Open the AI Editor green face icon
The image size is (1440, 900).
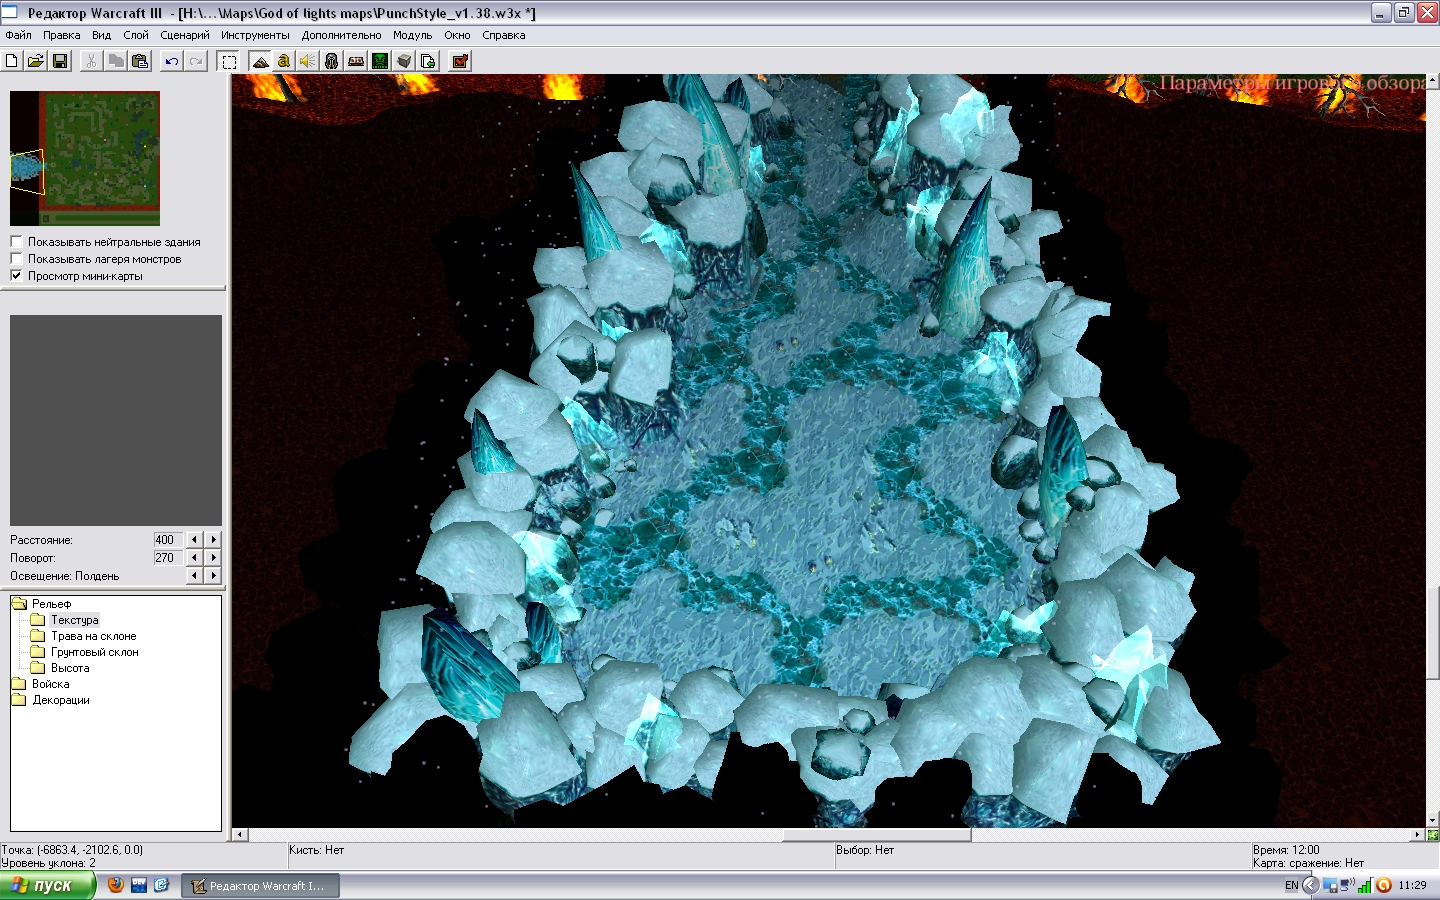point(380,61)
